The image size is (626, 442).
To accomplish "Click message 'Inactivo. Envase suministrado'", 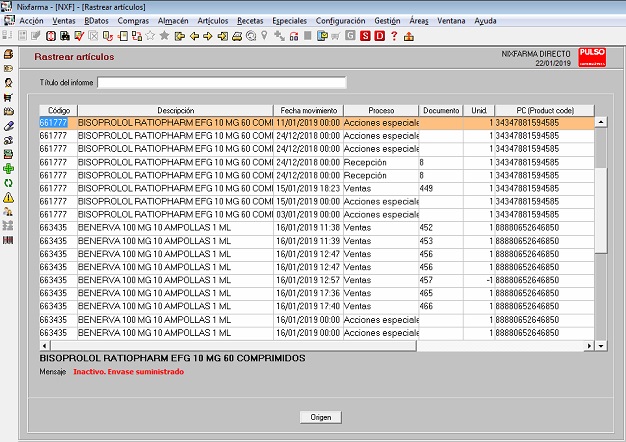I will (129, 372).
